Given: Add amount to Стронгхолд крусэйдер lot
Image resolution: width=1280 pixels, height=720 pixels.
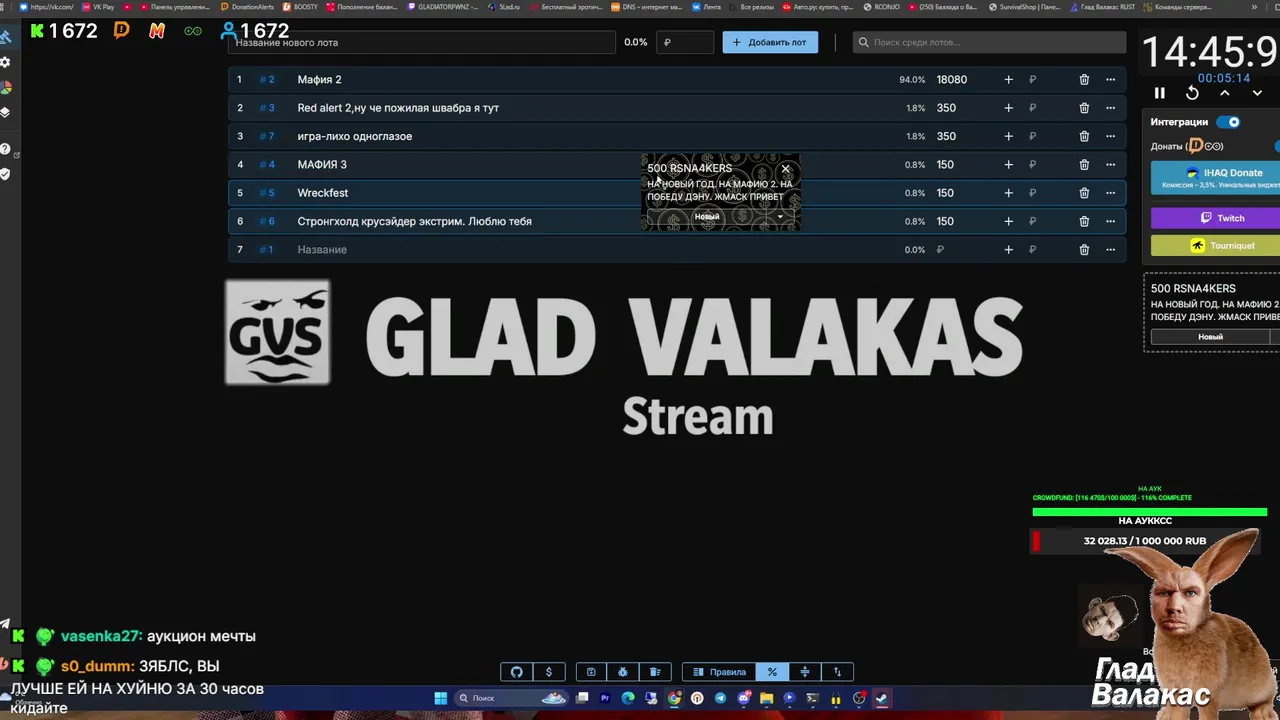Looking at the screenshot, I should 1008,221.
